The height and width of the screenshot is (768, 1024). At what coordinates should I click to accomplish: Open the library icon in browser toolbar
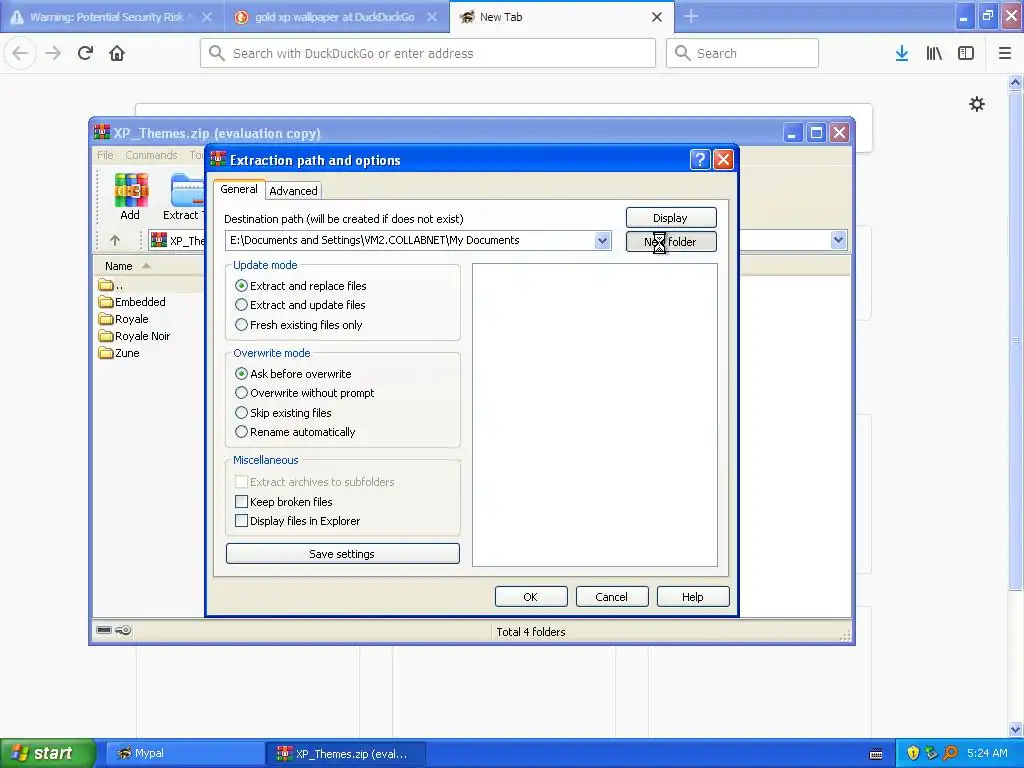pos(934,54)
